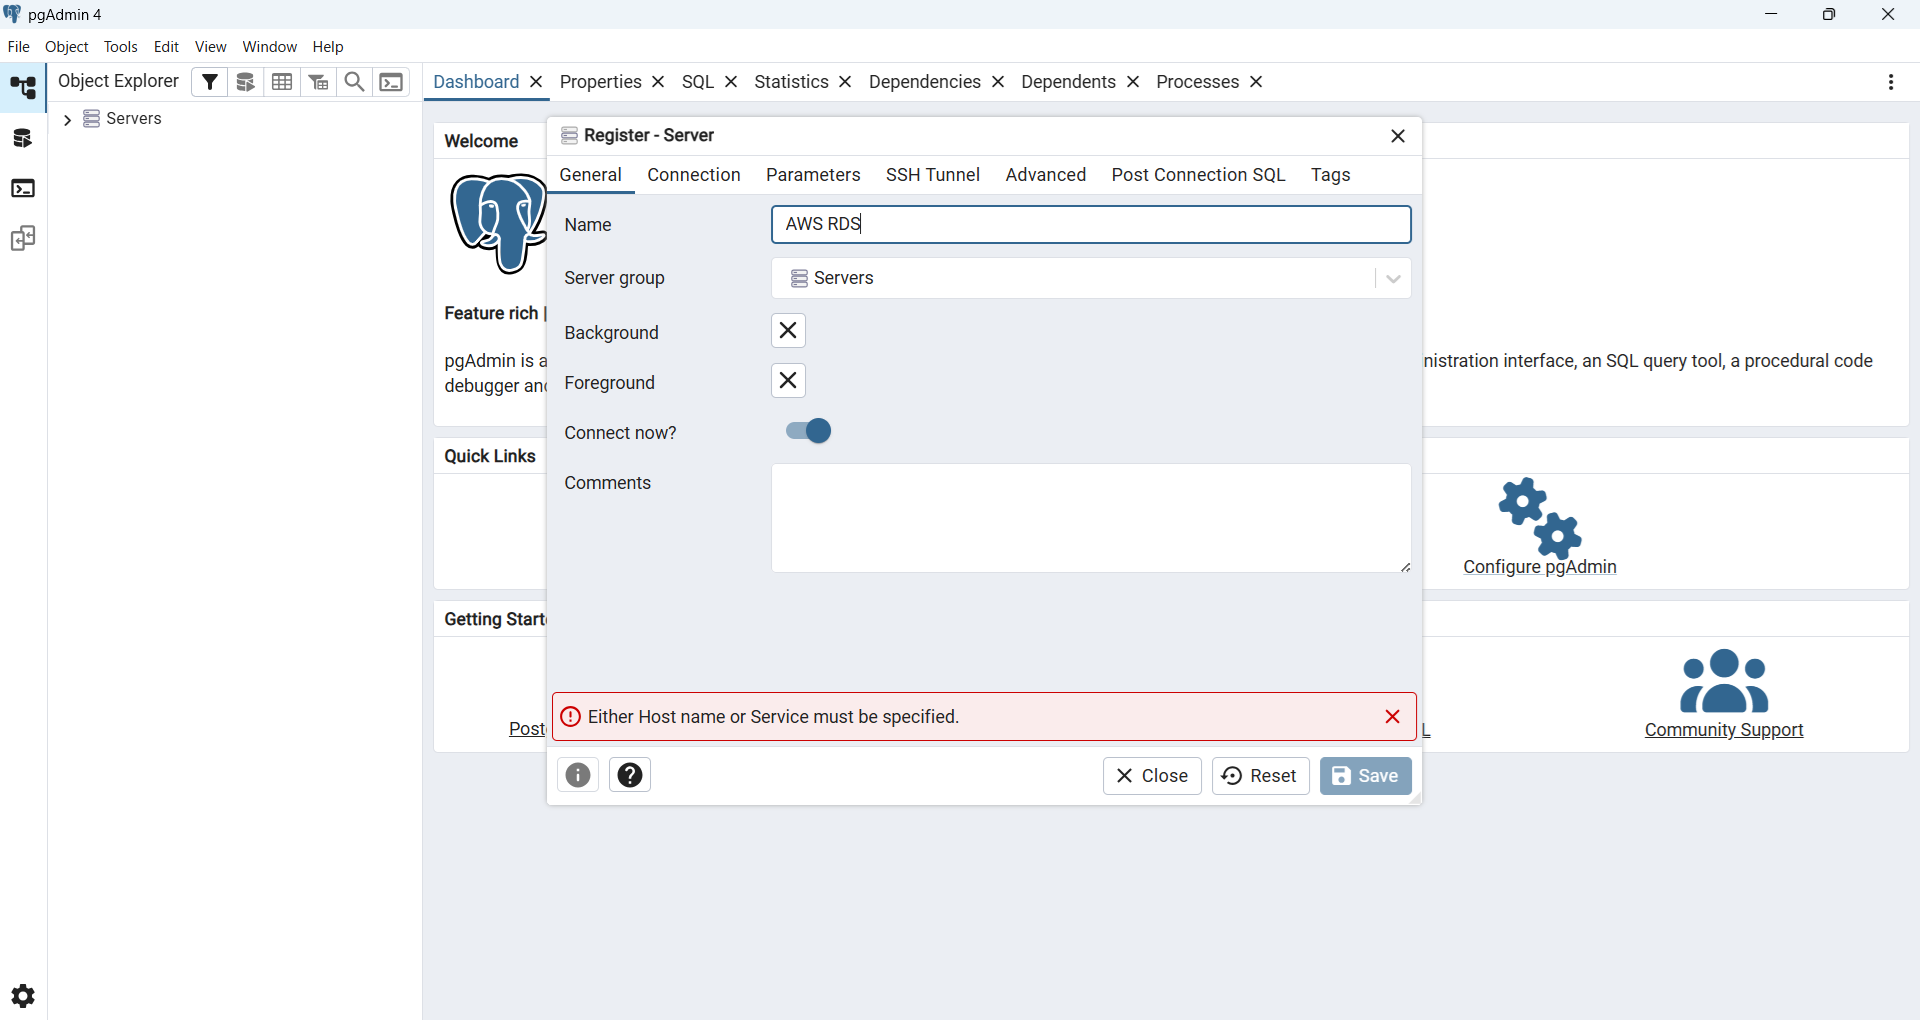Close the Statistics tab
Screen dimensions: 1920x1020
(845, 82)
